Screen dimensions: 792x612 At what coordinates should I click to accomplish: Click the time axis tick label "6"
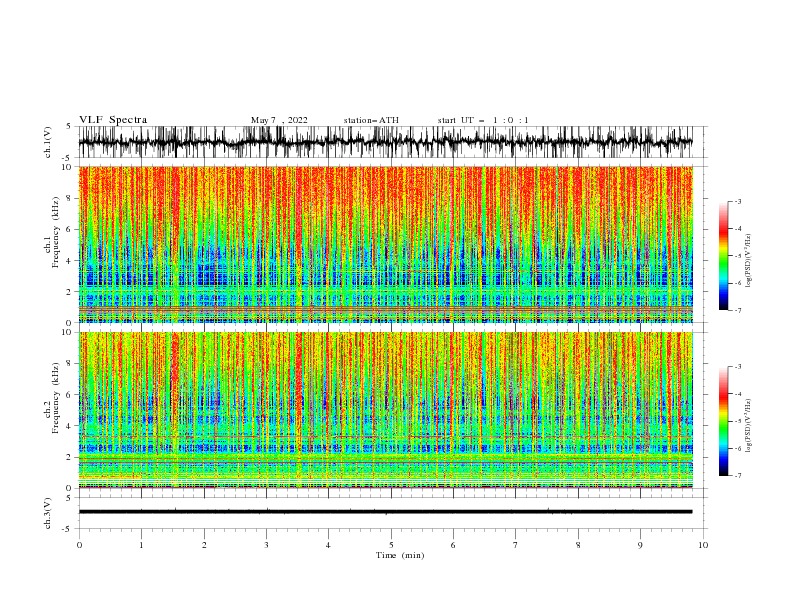click(453, 545)
